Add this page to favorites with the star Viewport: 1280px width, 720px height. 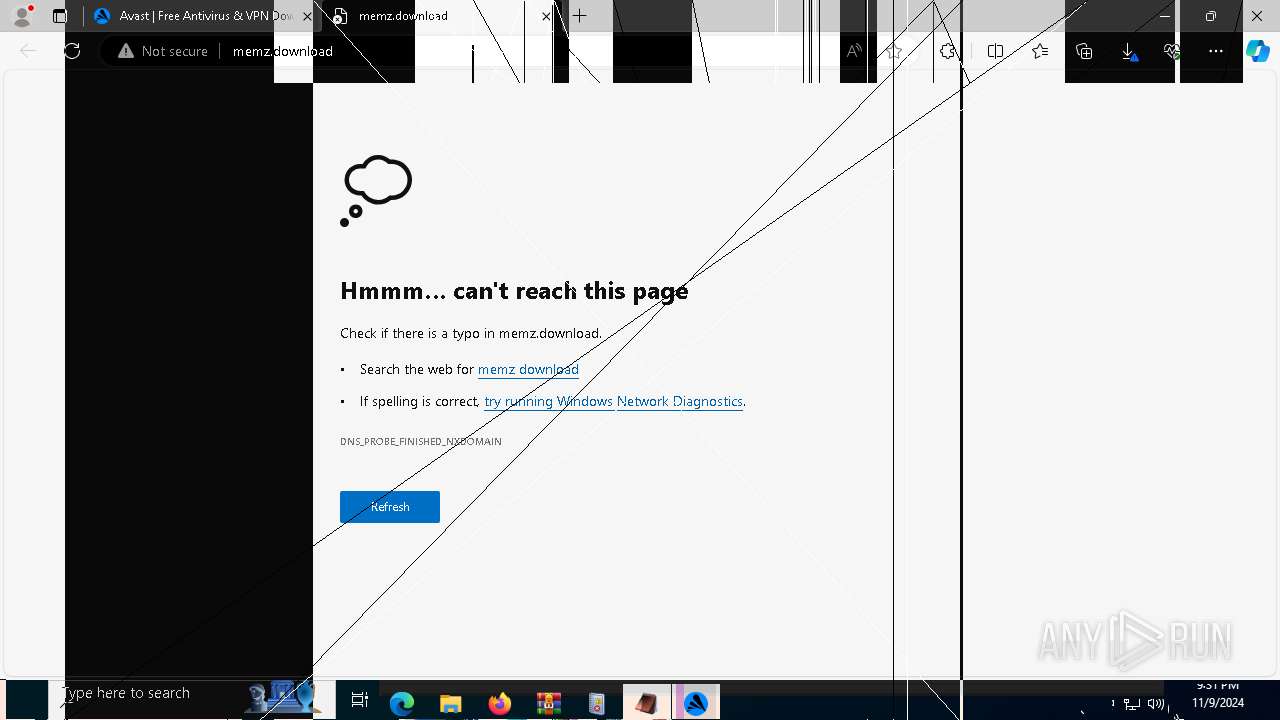click(895, 51)
